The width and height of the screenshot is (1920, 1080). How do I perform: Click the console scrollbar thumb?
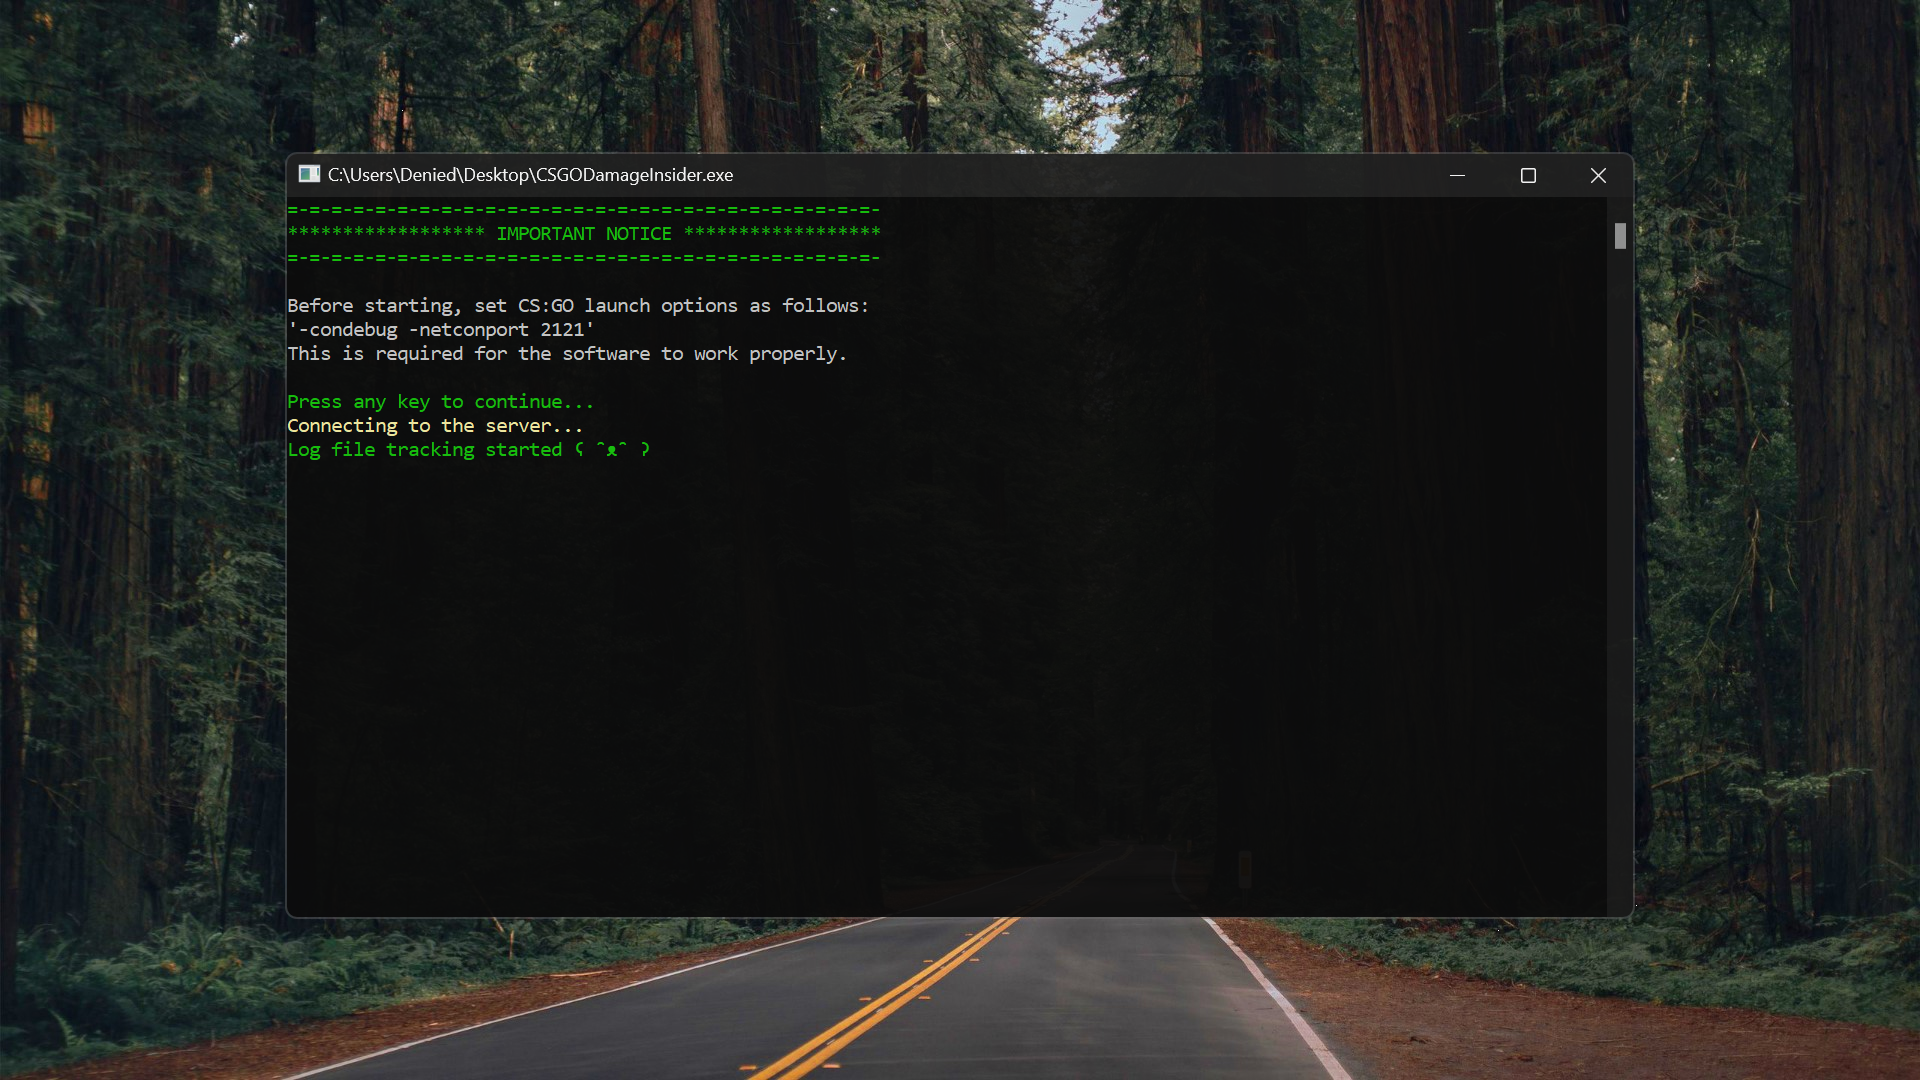pos(1620,236)
